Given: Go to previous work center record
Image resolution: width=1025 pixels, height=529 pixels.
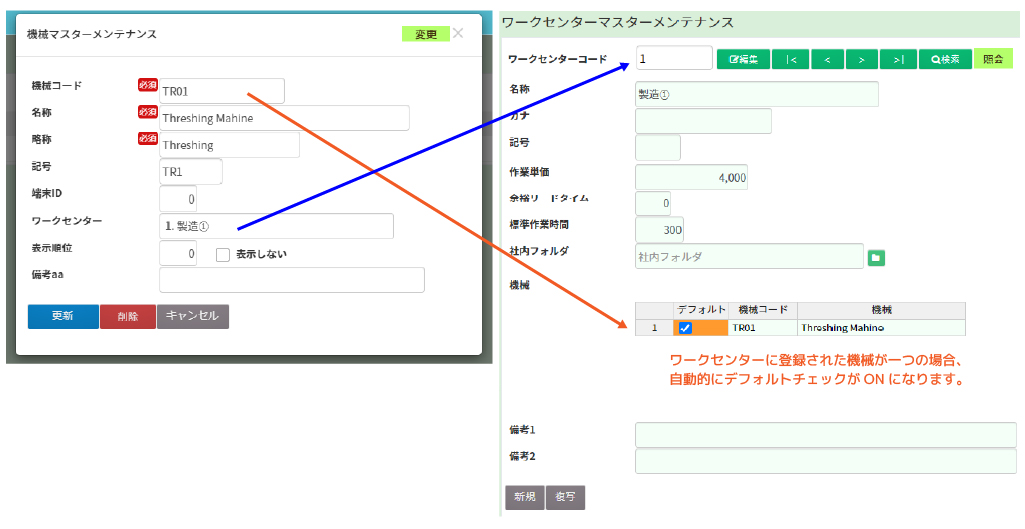Looking at the screenshot, I should tap(826, 59).
